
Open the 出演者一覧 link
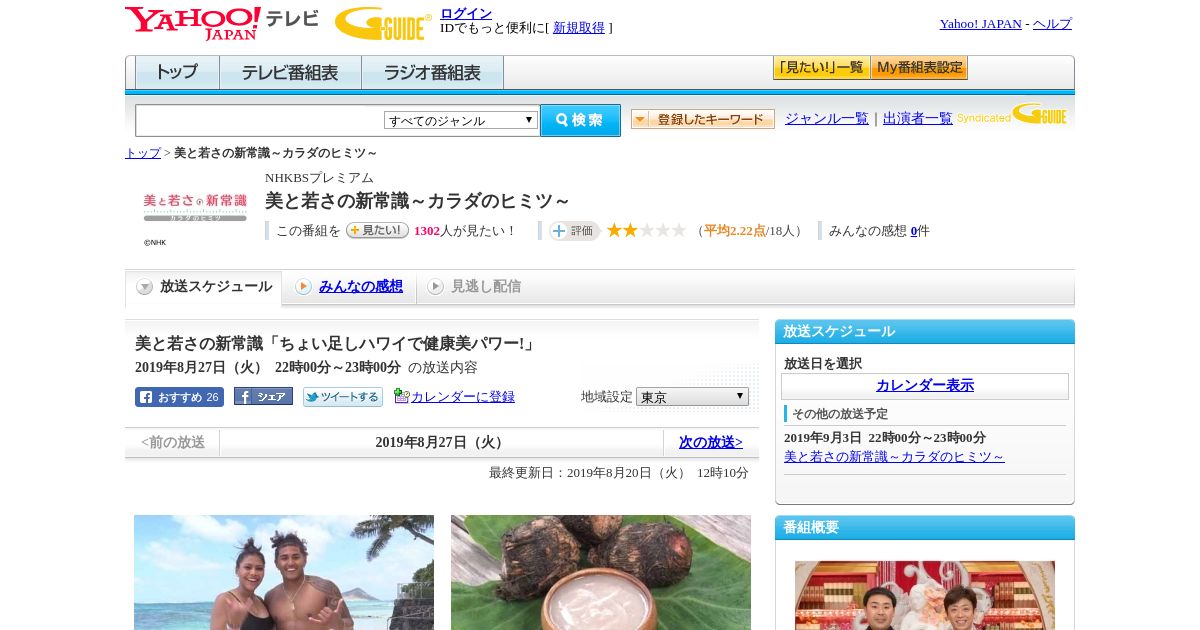[x=918, y=119]
